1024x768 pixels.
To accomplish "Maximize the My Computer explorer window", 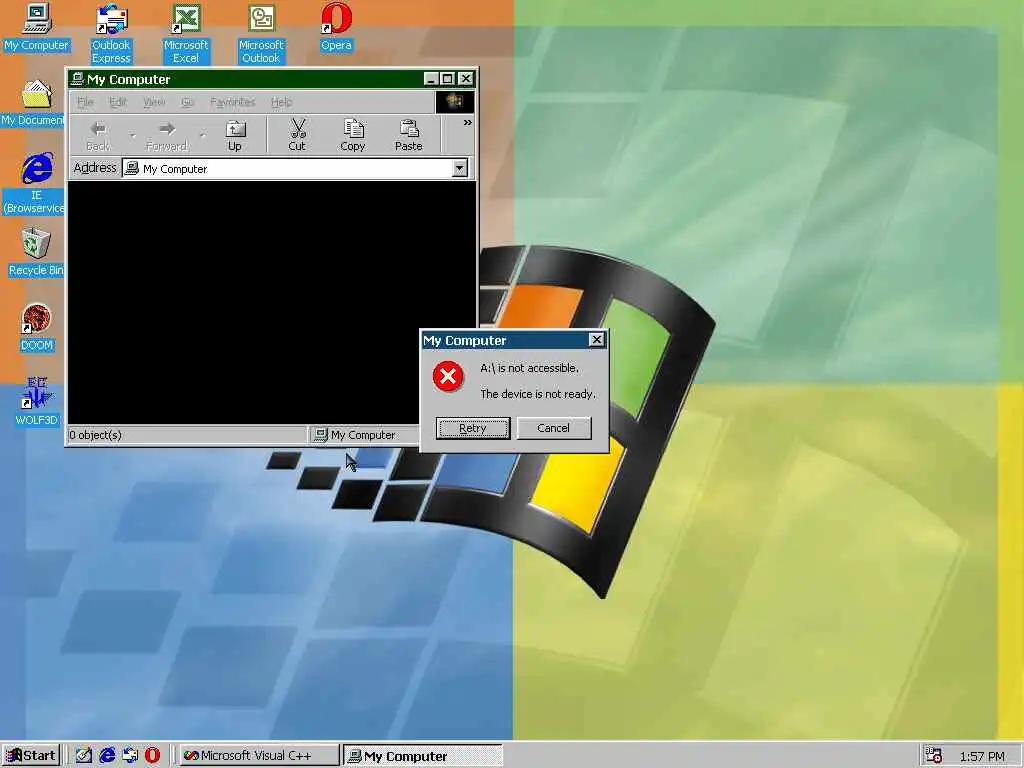I will (x=447, y=79).
